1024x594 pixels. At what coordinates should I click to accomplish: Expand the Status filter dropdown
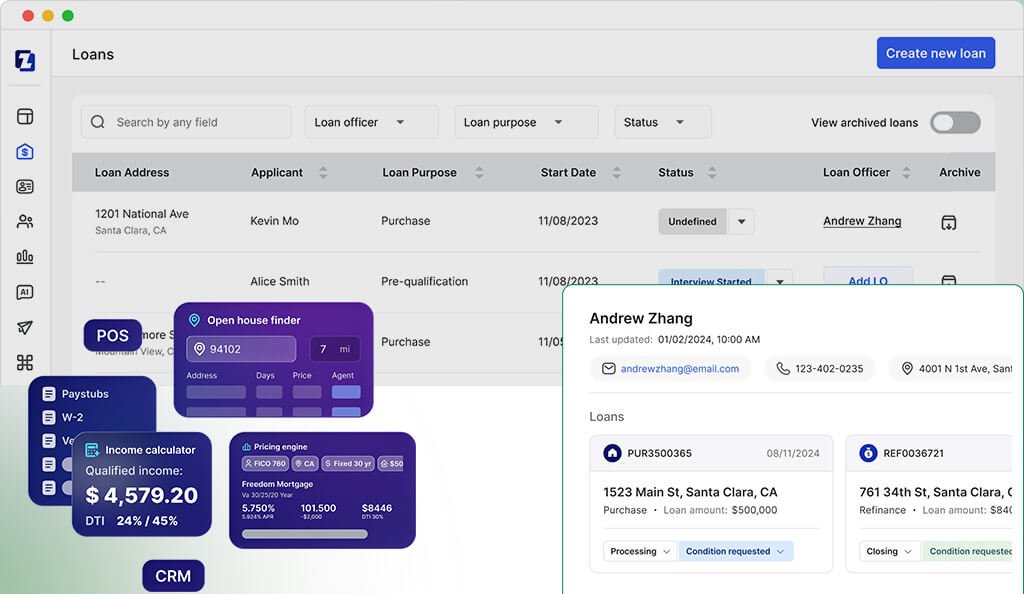tap(662, 121)
